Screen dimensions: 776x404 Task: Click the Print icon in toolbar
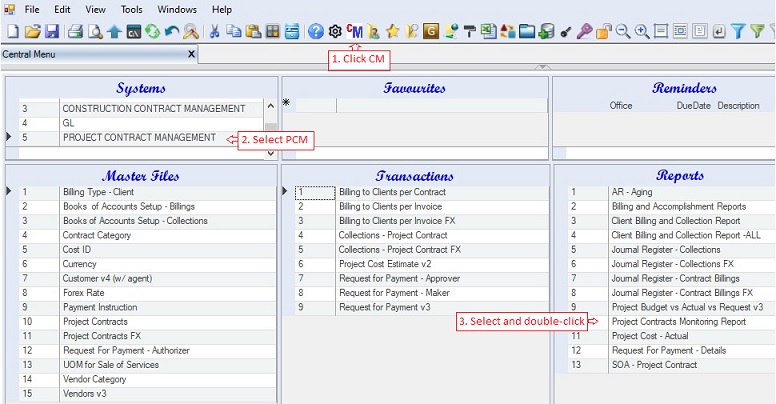pos(75,32)
